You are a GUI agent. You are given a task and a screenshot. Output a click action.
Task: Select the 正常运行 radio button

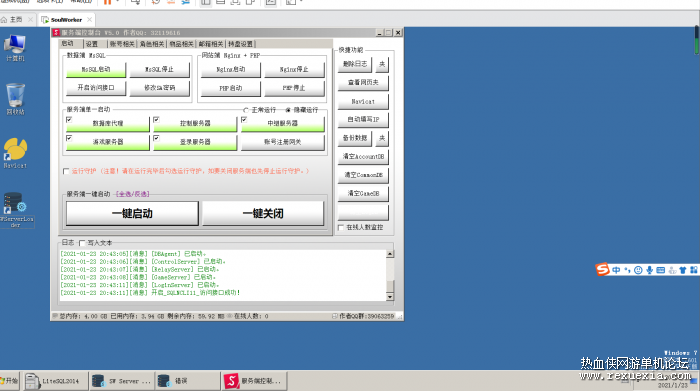[x=246, y=110]
